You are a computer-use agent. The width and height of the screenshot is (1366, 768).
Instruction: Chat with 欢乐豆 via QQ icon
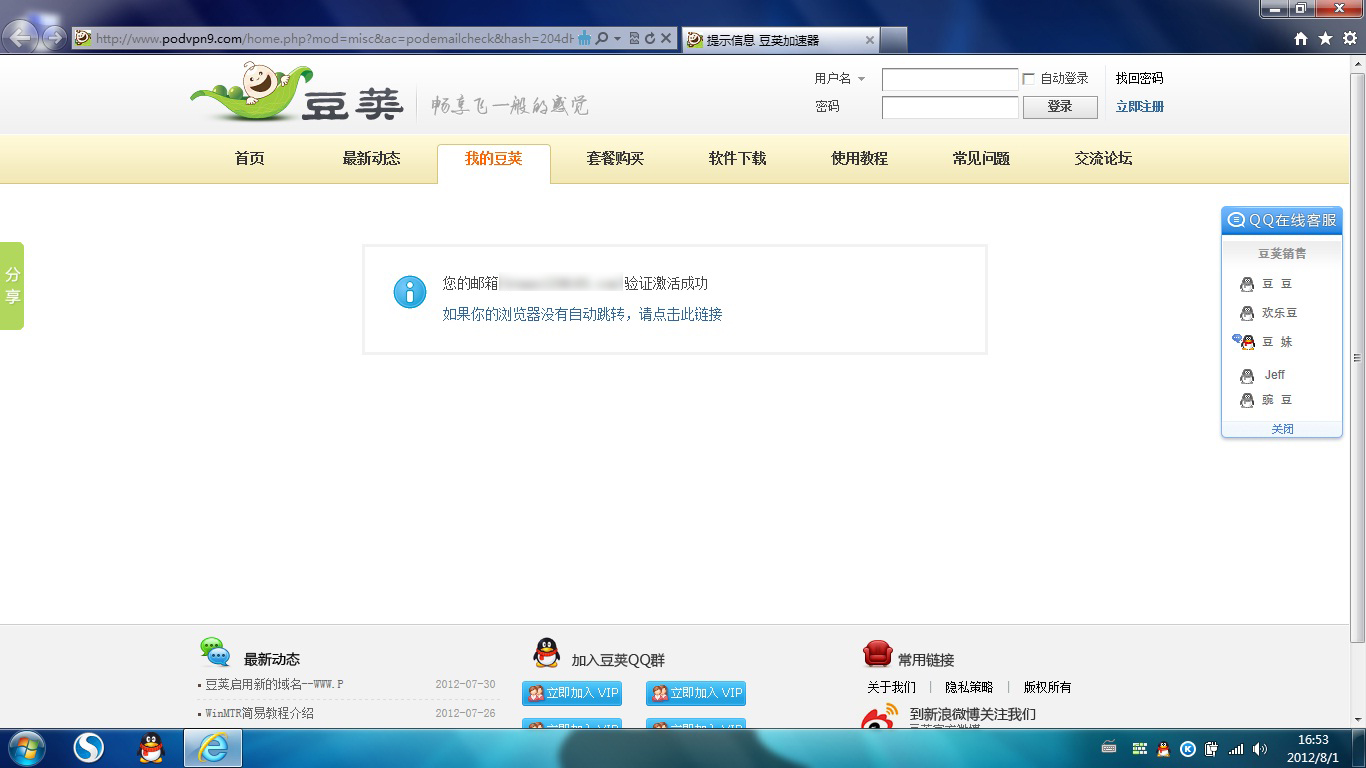[1247, 314]
